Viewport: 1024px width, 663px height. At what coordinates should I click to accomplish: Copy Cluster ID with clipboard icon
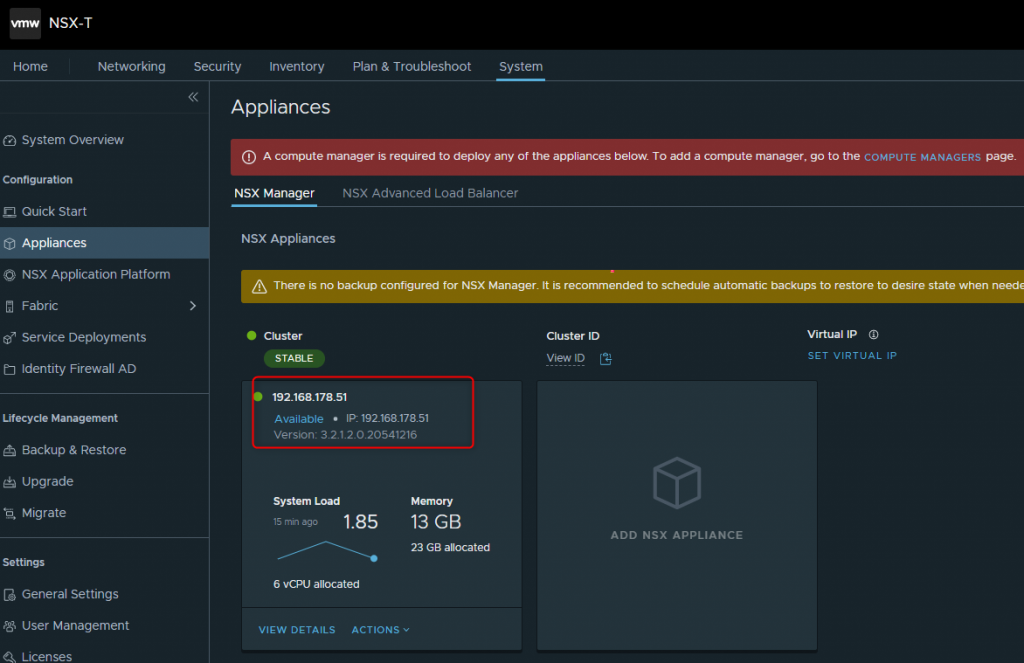(x=605, y=359)
